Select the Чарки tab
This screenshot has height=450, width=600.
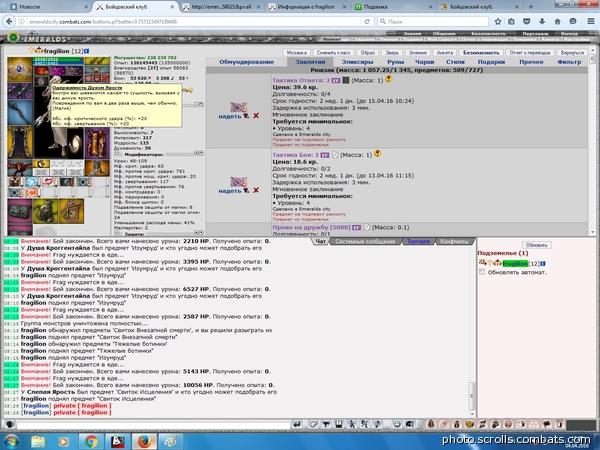click(425, 62)
